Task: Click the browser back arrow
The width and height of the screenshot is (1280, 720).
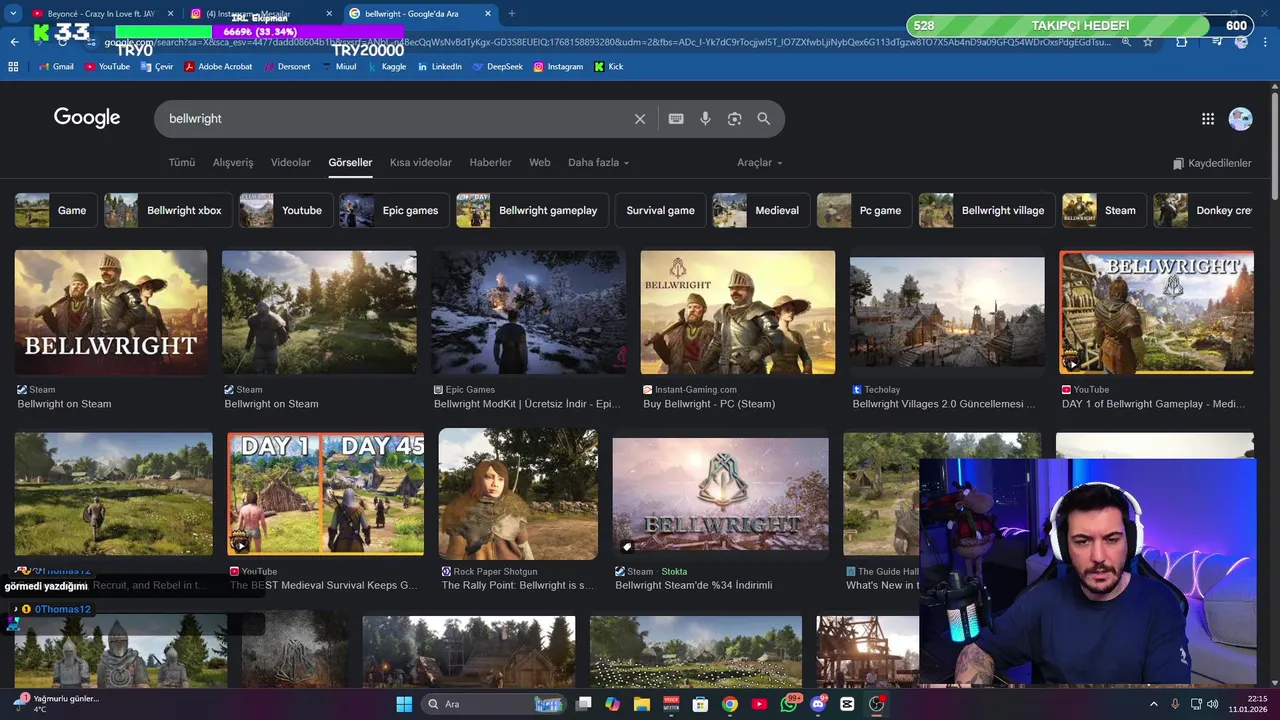Action: 14,42
